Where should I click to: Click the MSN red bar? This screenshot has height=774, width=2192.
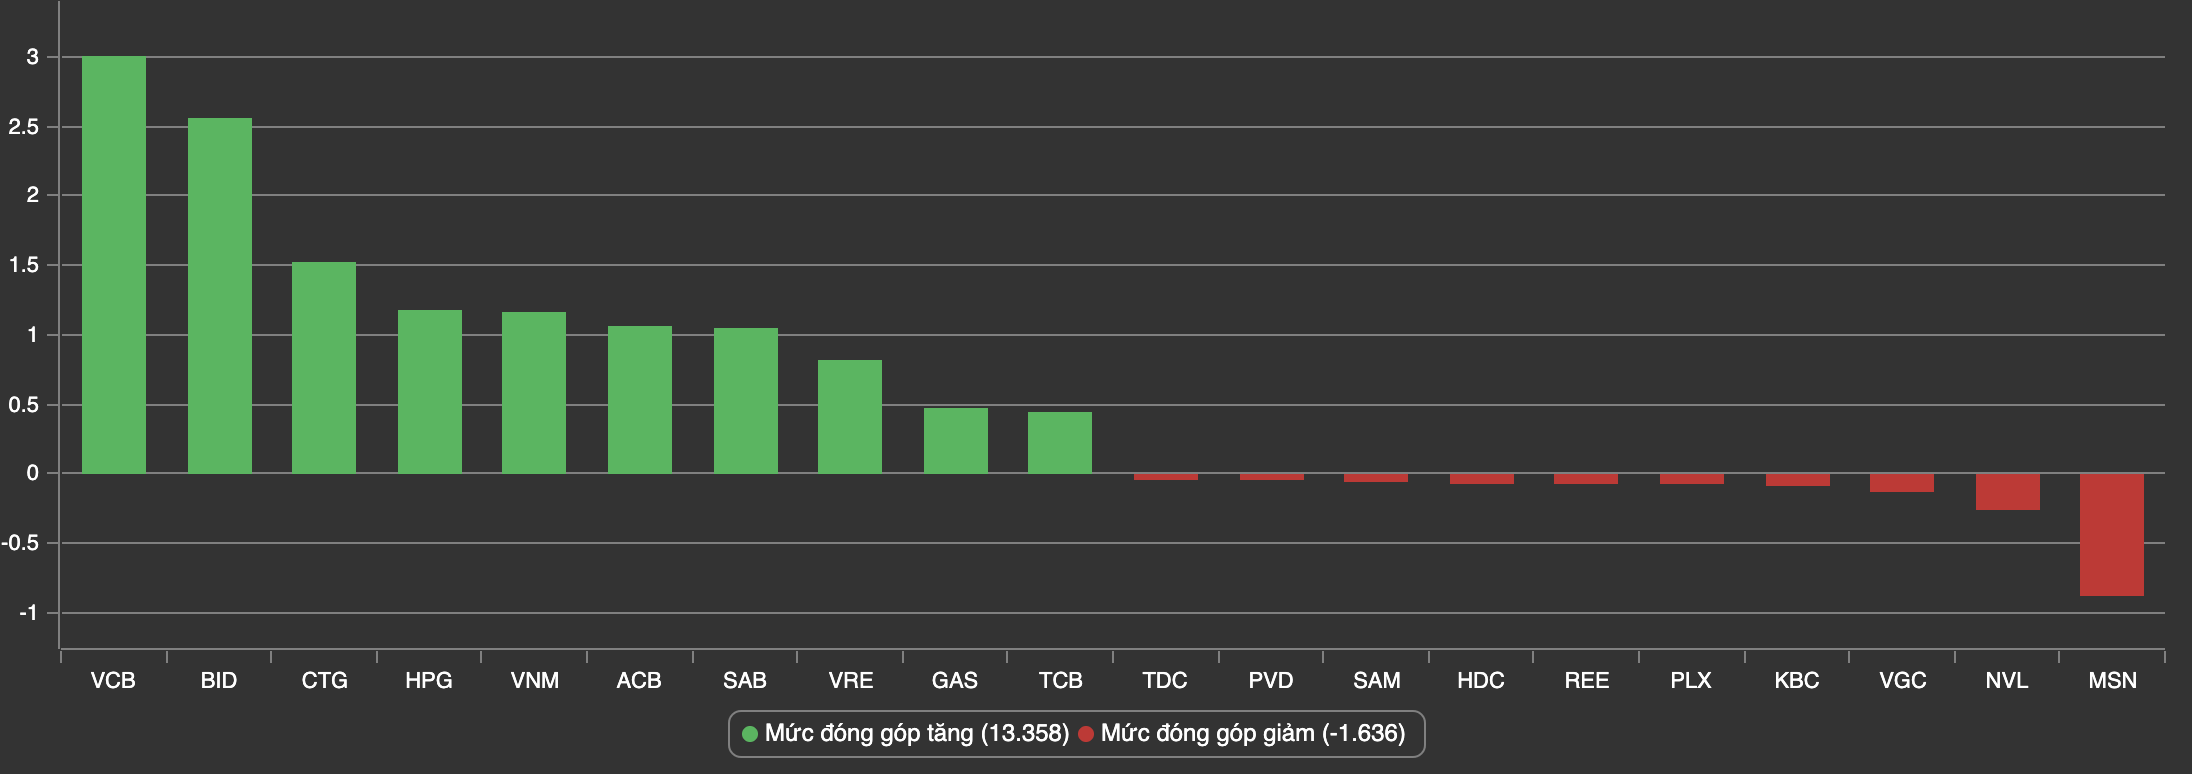click(2112, 535)
